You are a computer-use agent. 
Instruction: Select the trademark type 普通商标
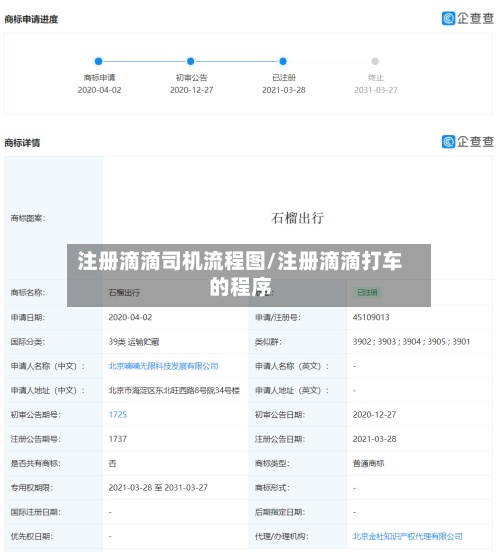(369, 463)
